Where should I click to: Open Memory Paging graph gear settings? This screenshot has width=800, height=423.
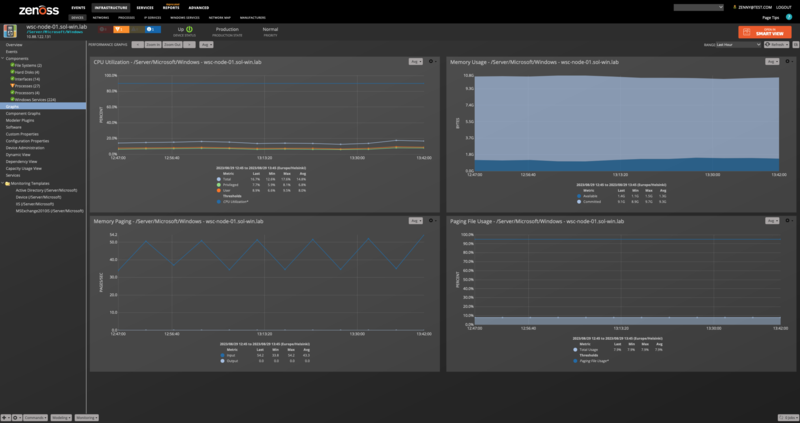coord(432,220)
